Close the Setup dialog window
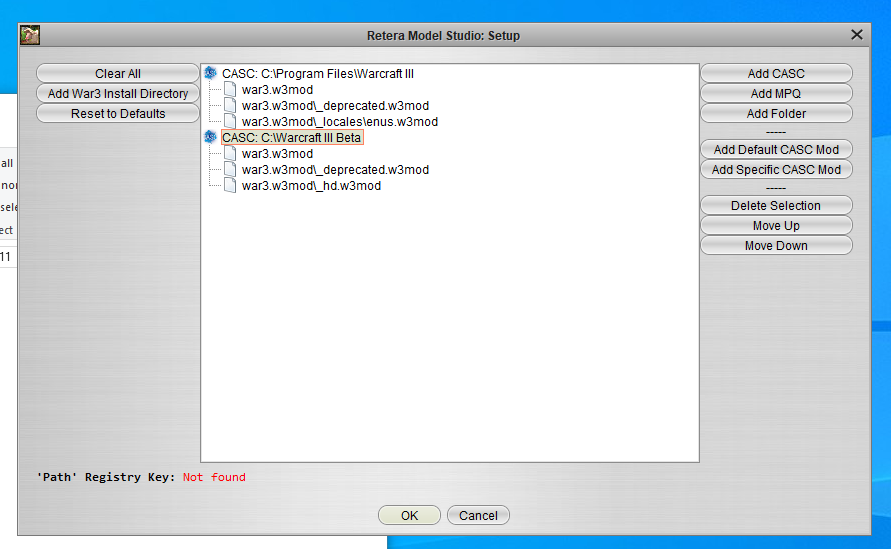Viewport: 891px width, 549px height. pos(857,35)
